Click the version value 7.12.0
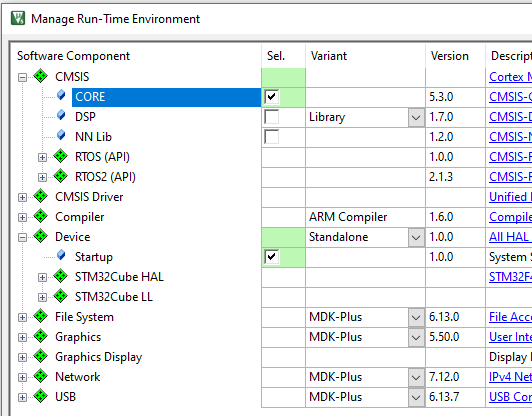532x416 pixels. 444,377
